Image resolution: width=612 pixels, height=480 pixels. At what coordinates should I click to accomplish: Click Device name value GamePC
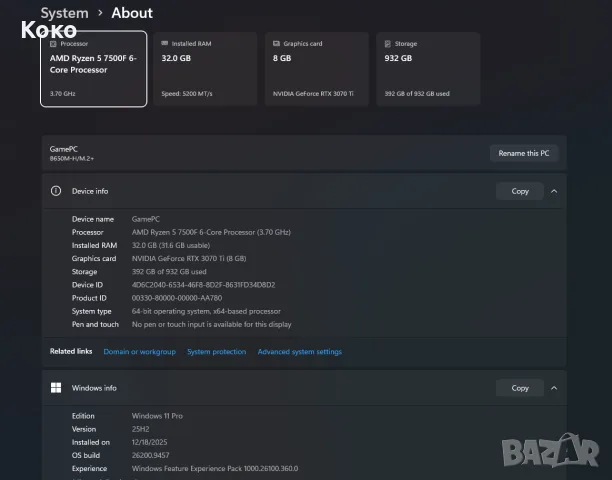(x=146, y=219)
